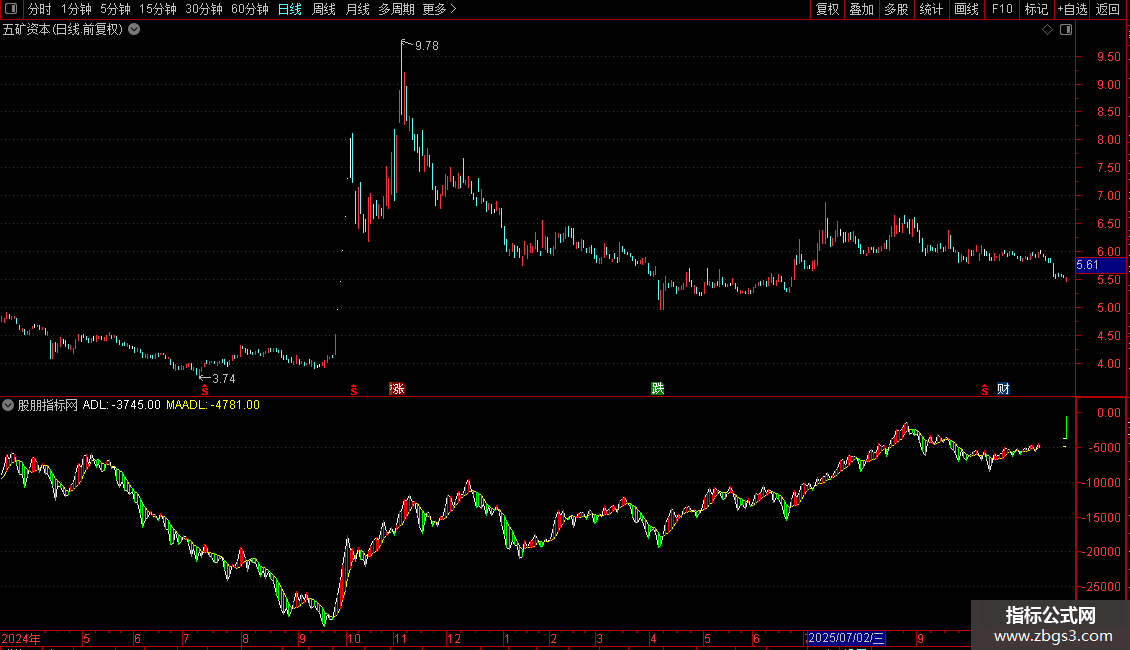Click the blue 财 financial marker

[x=1003, y=389]
